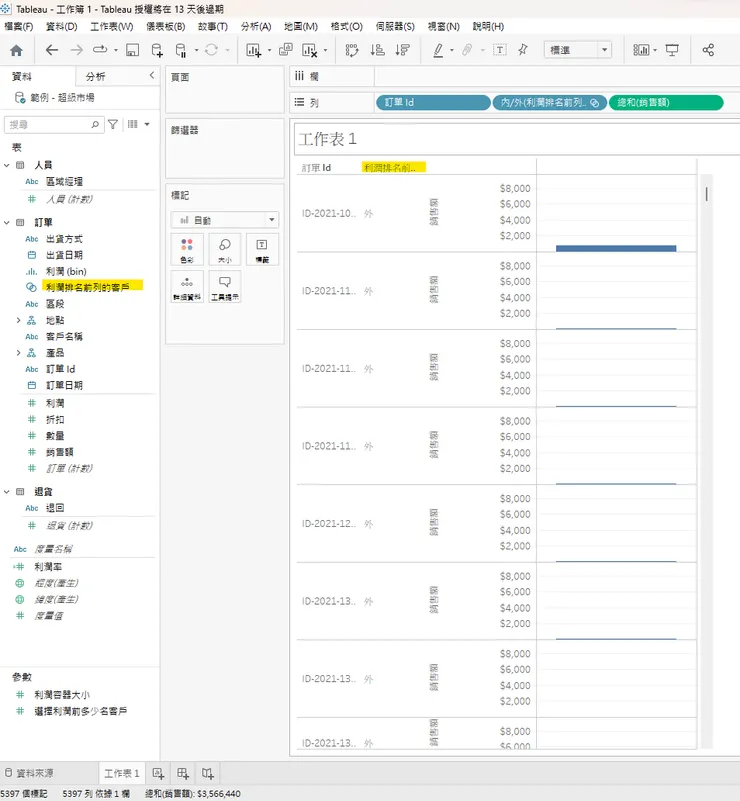Select the 利潤容器大小 parameter

click(62, 695)
